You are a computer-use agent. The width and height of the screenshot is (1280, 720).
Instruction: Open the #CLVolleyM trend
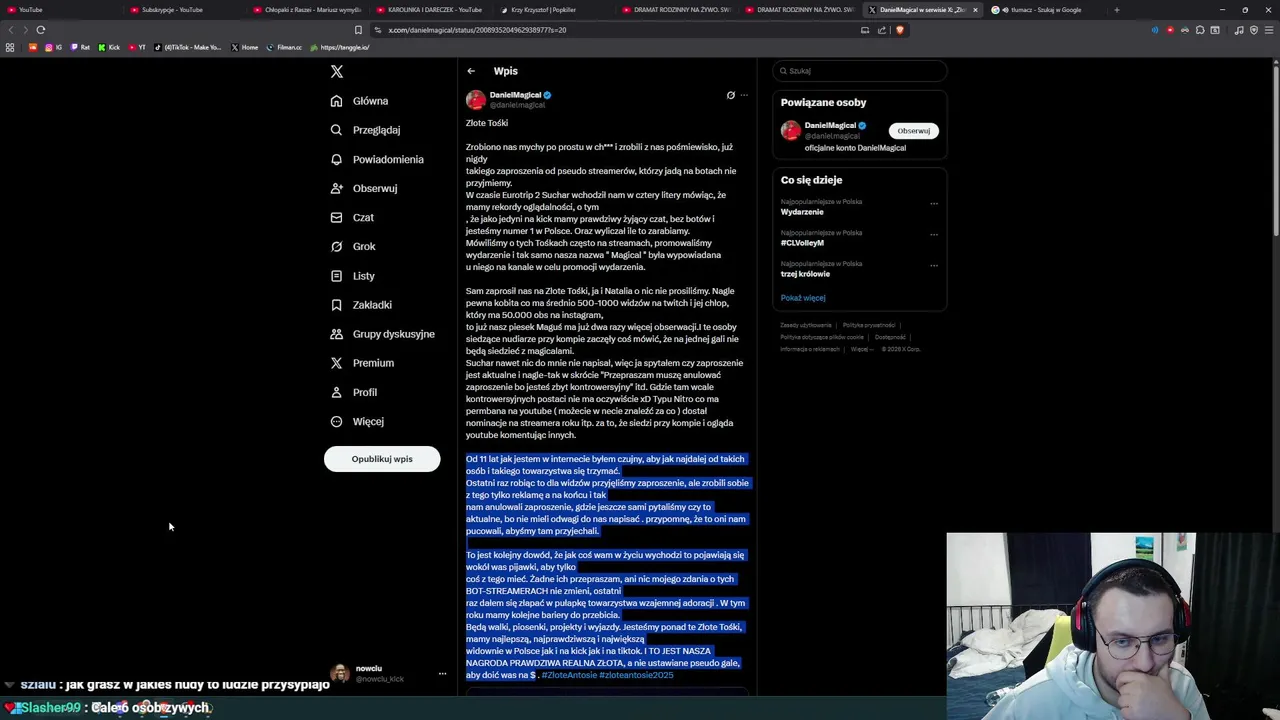[x=802, y=243]
